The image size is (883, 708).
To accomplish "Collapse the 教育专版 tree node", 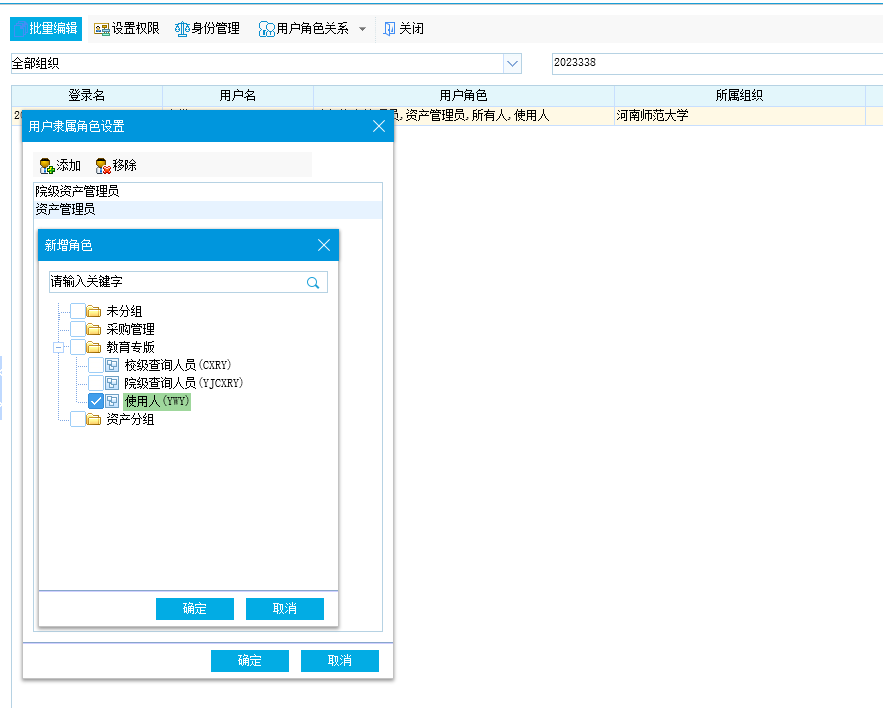I will coord(59,348).
